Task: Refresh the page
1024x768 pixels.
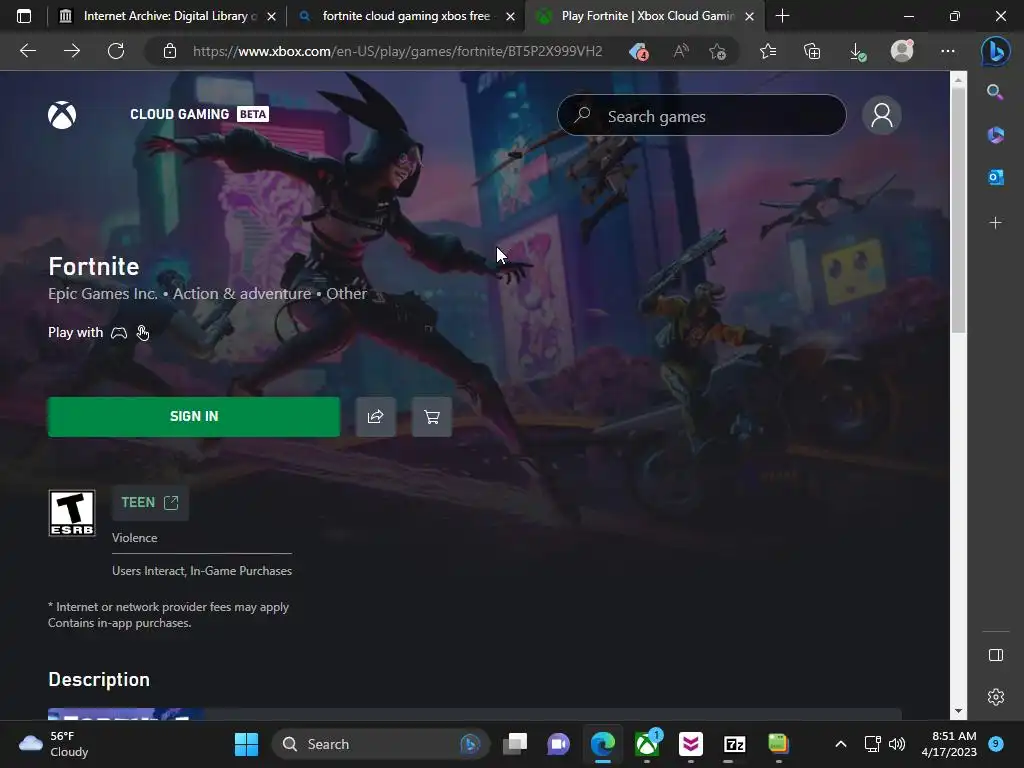Action: pyautogui.click(x=116, y=51)
